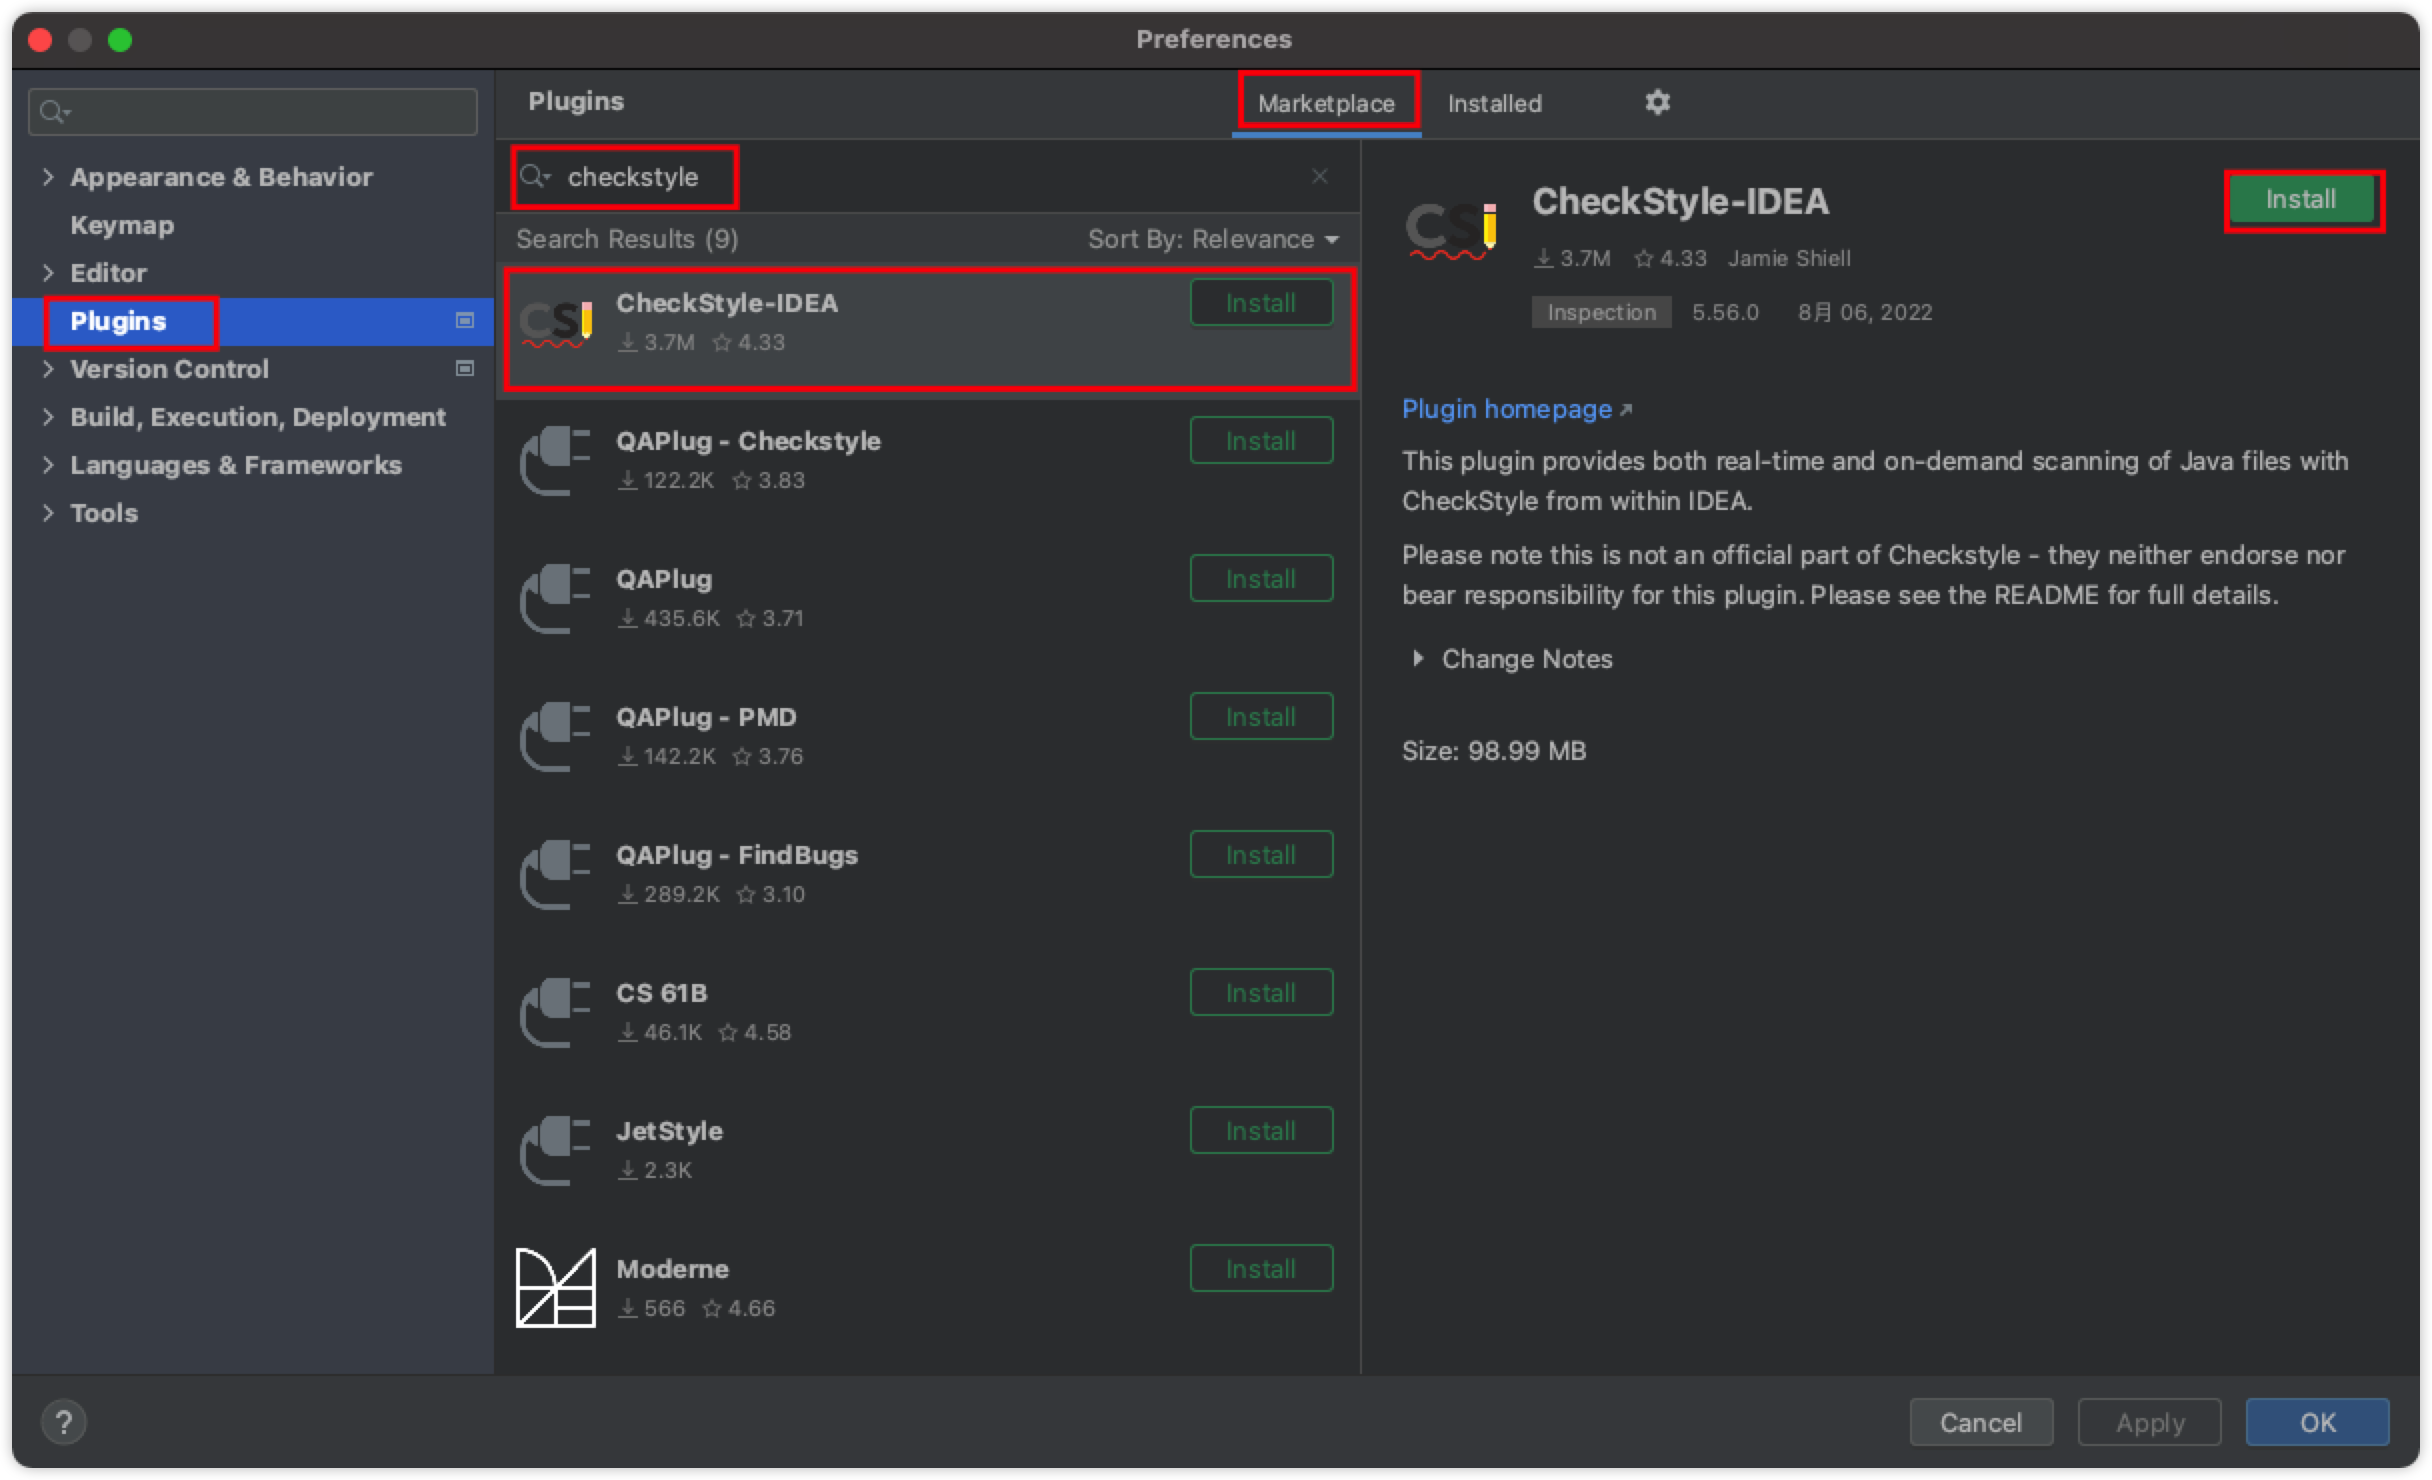The image size is (2432, 1480).
Task: Clear the plugin search with the X icon
Action: click(1319, 176)
